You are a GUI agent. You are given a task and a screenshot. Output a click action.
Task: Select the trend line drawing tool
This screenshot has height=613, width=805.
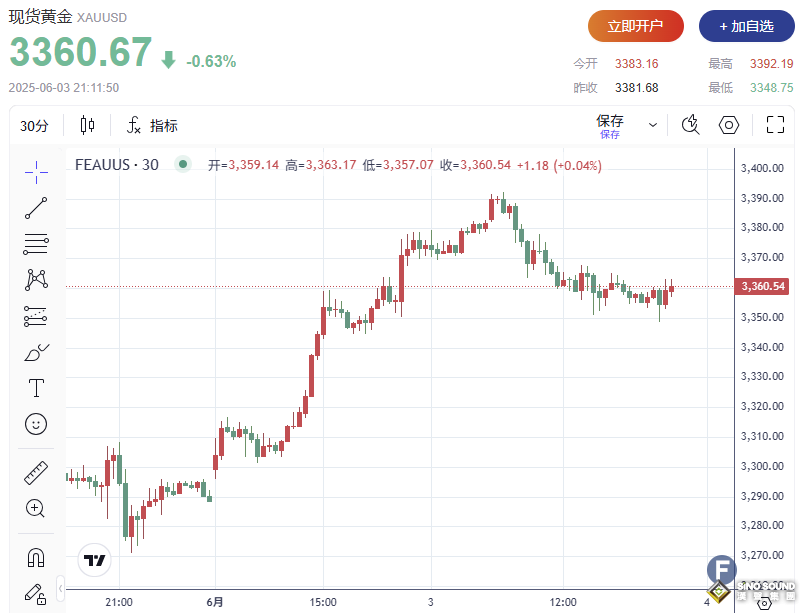click(x=35, y=207)
